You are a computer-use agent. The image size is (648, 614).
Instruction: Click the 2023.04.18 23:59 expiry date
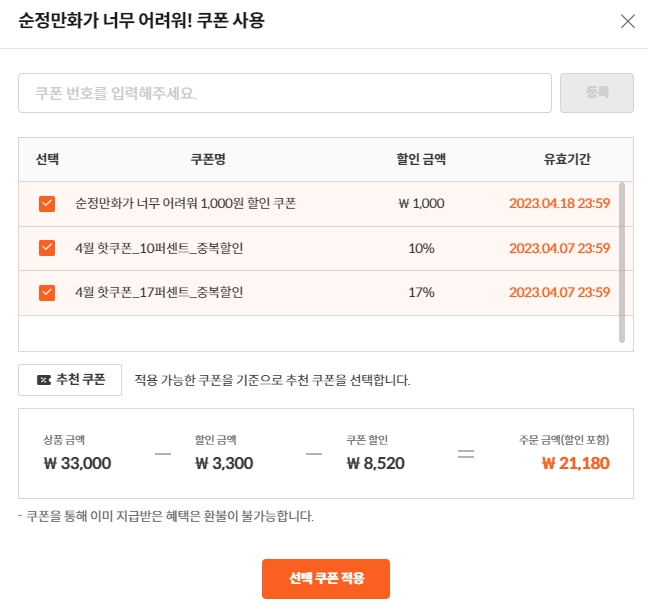pos(560,203)
